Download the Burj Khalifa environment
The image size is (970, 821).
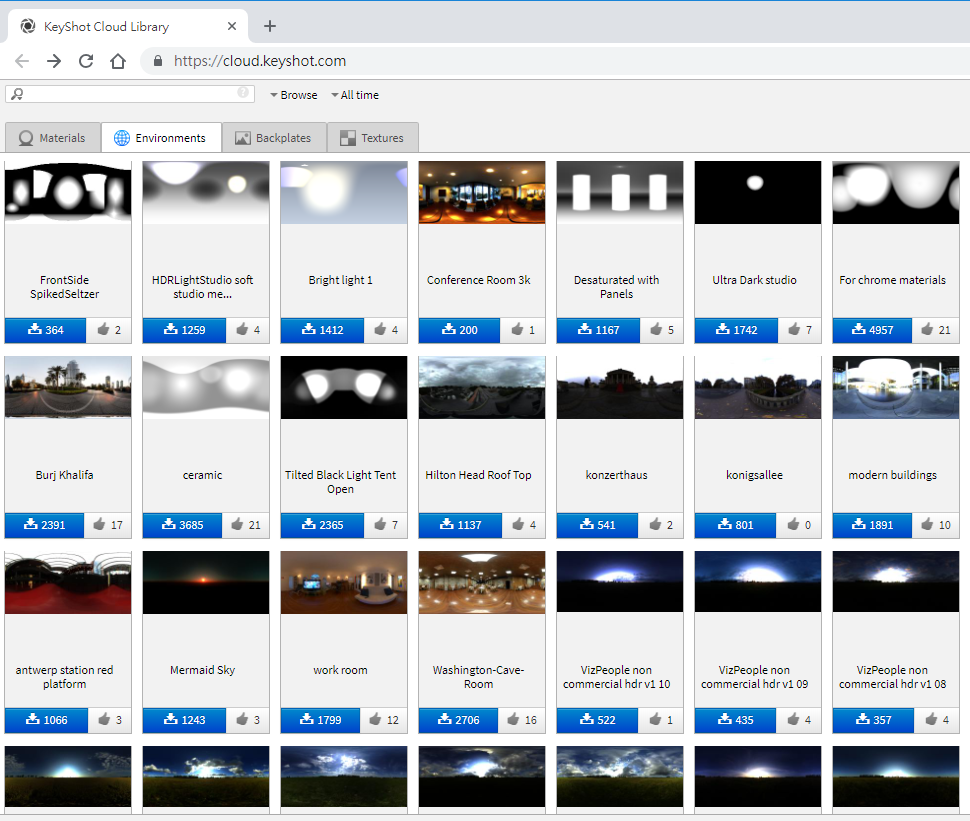(45, 525)
